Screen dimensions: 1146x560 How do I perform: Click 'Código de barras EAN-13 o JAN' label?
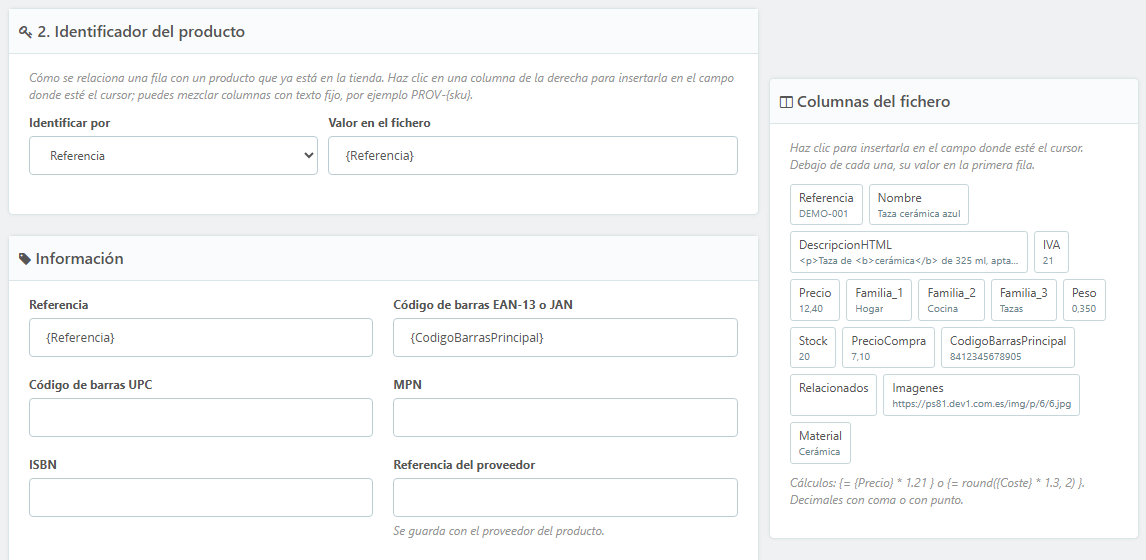pos(483,305)
